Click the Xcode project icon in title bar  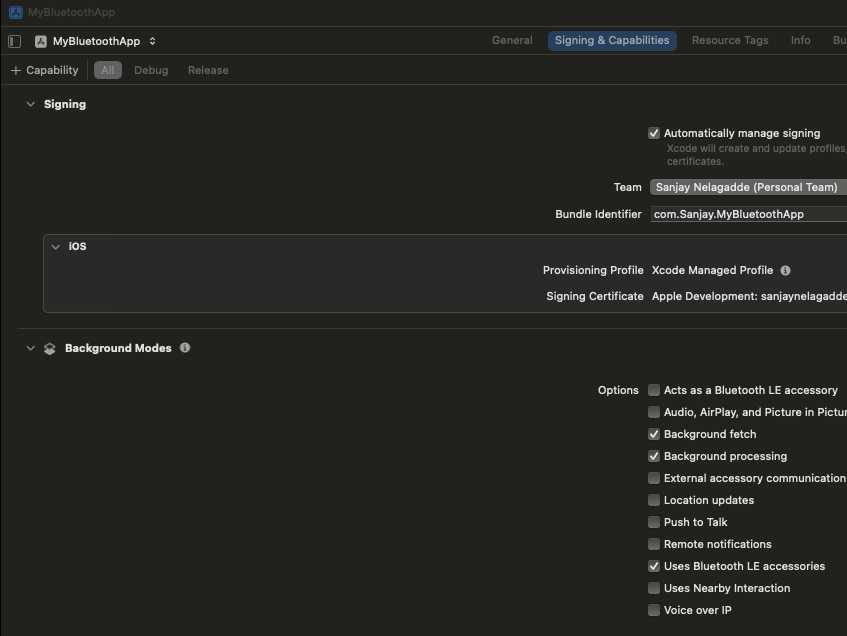coord(16,12)
